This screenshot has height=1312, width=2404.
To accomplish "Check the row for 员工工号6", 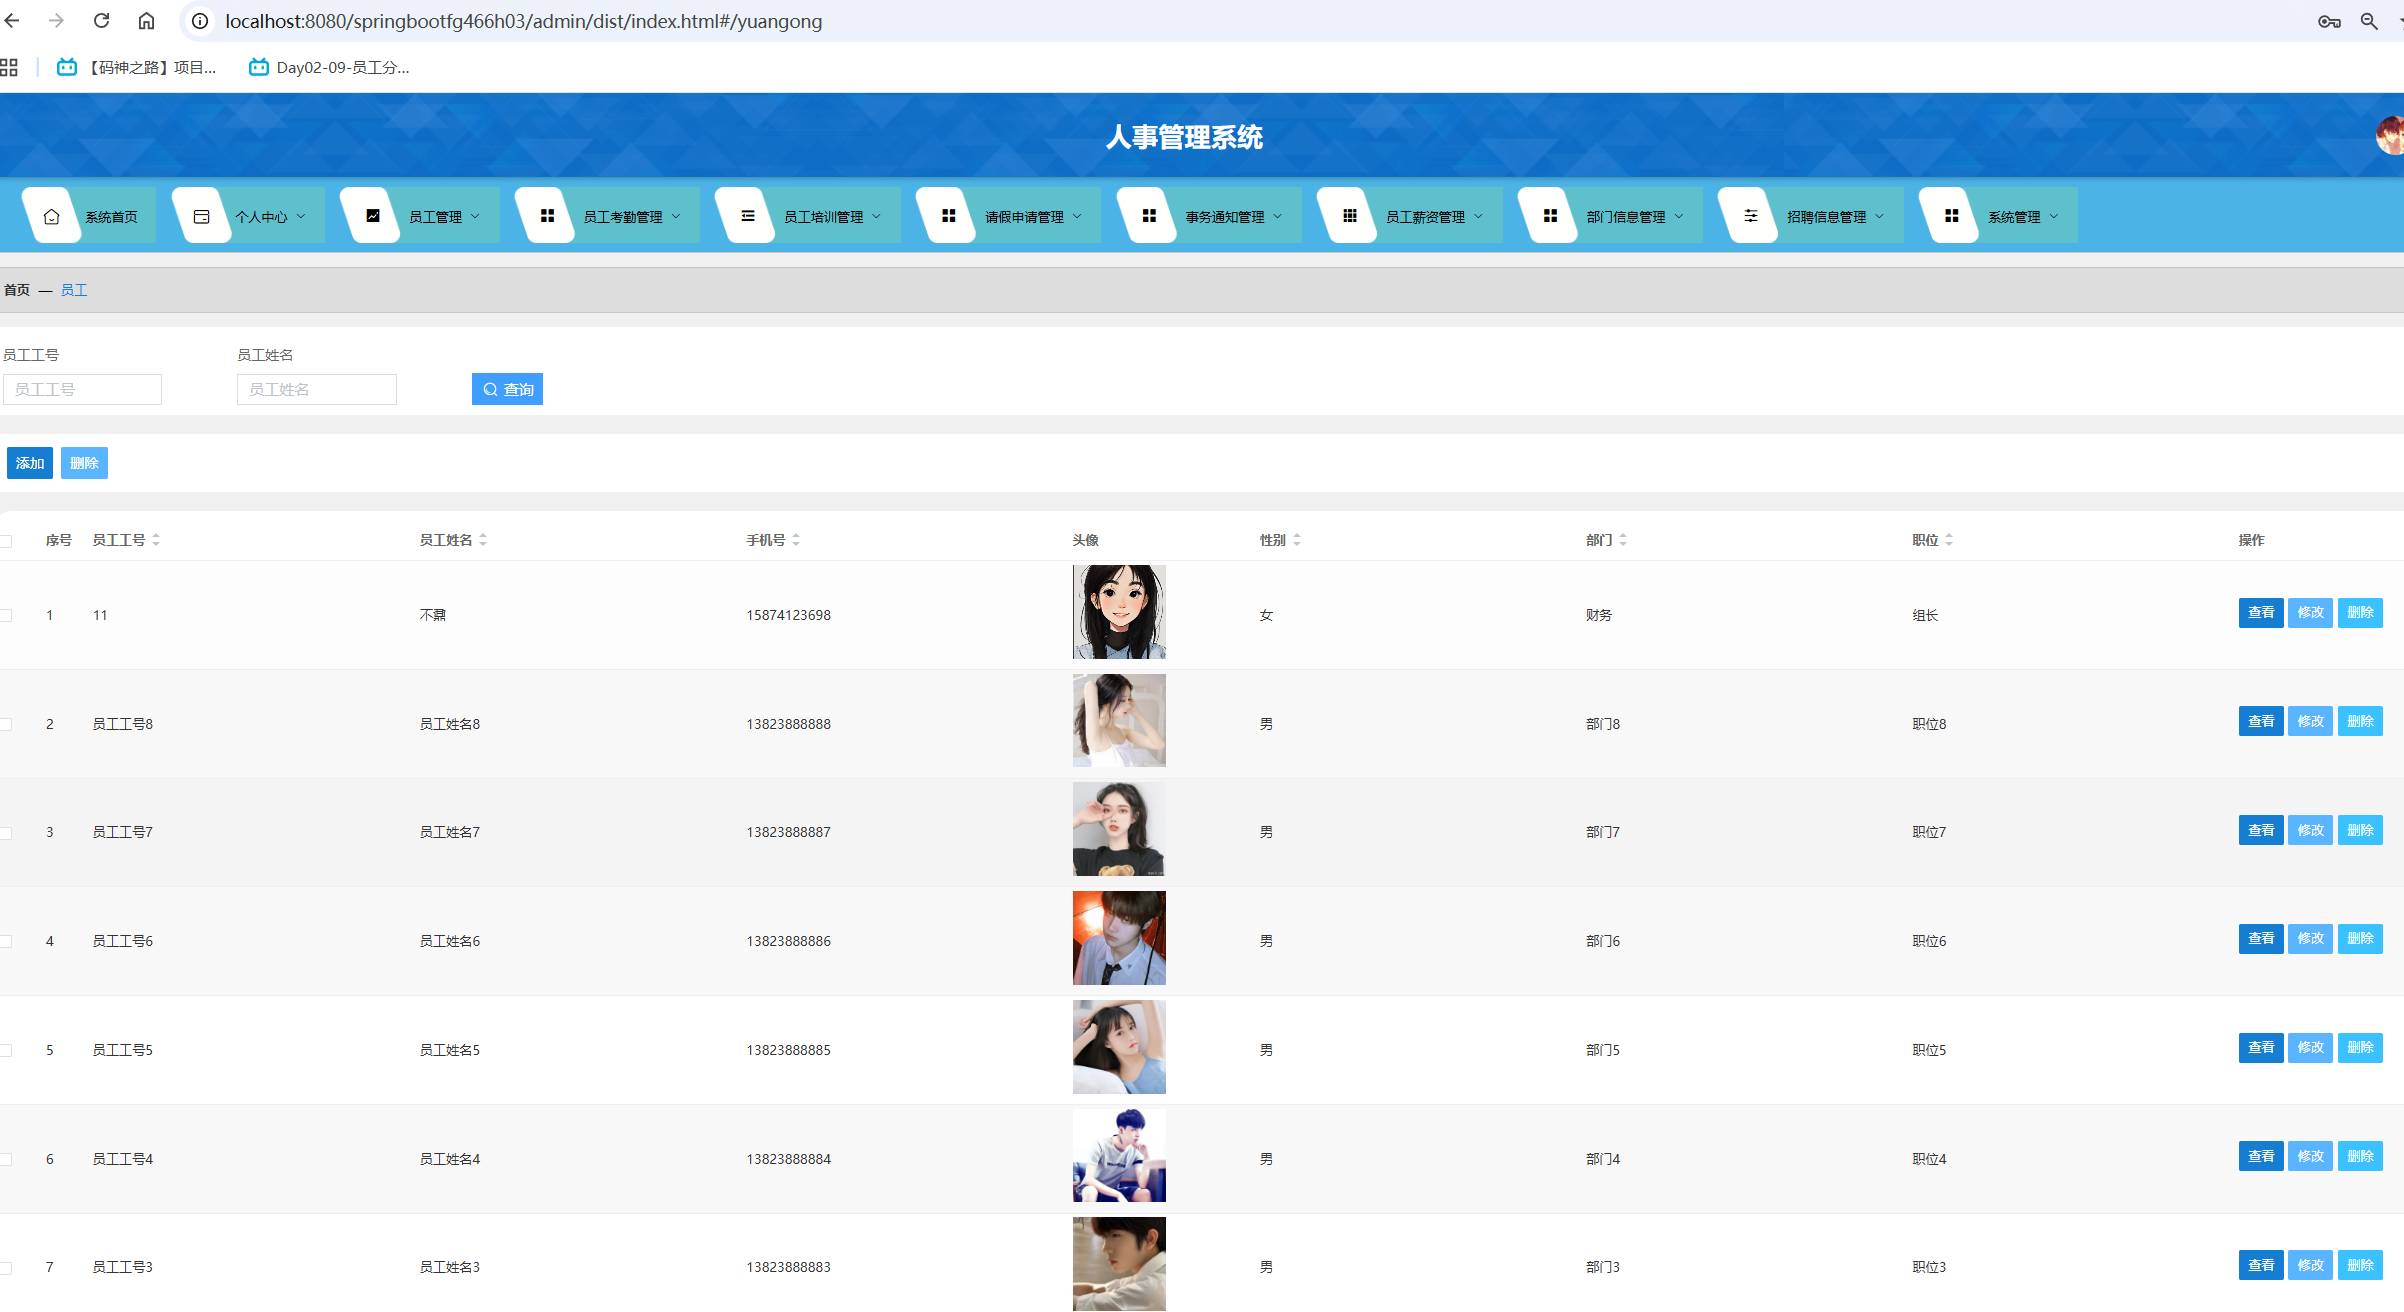I will coord(7,942).
